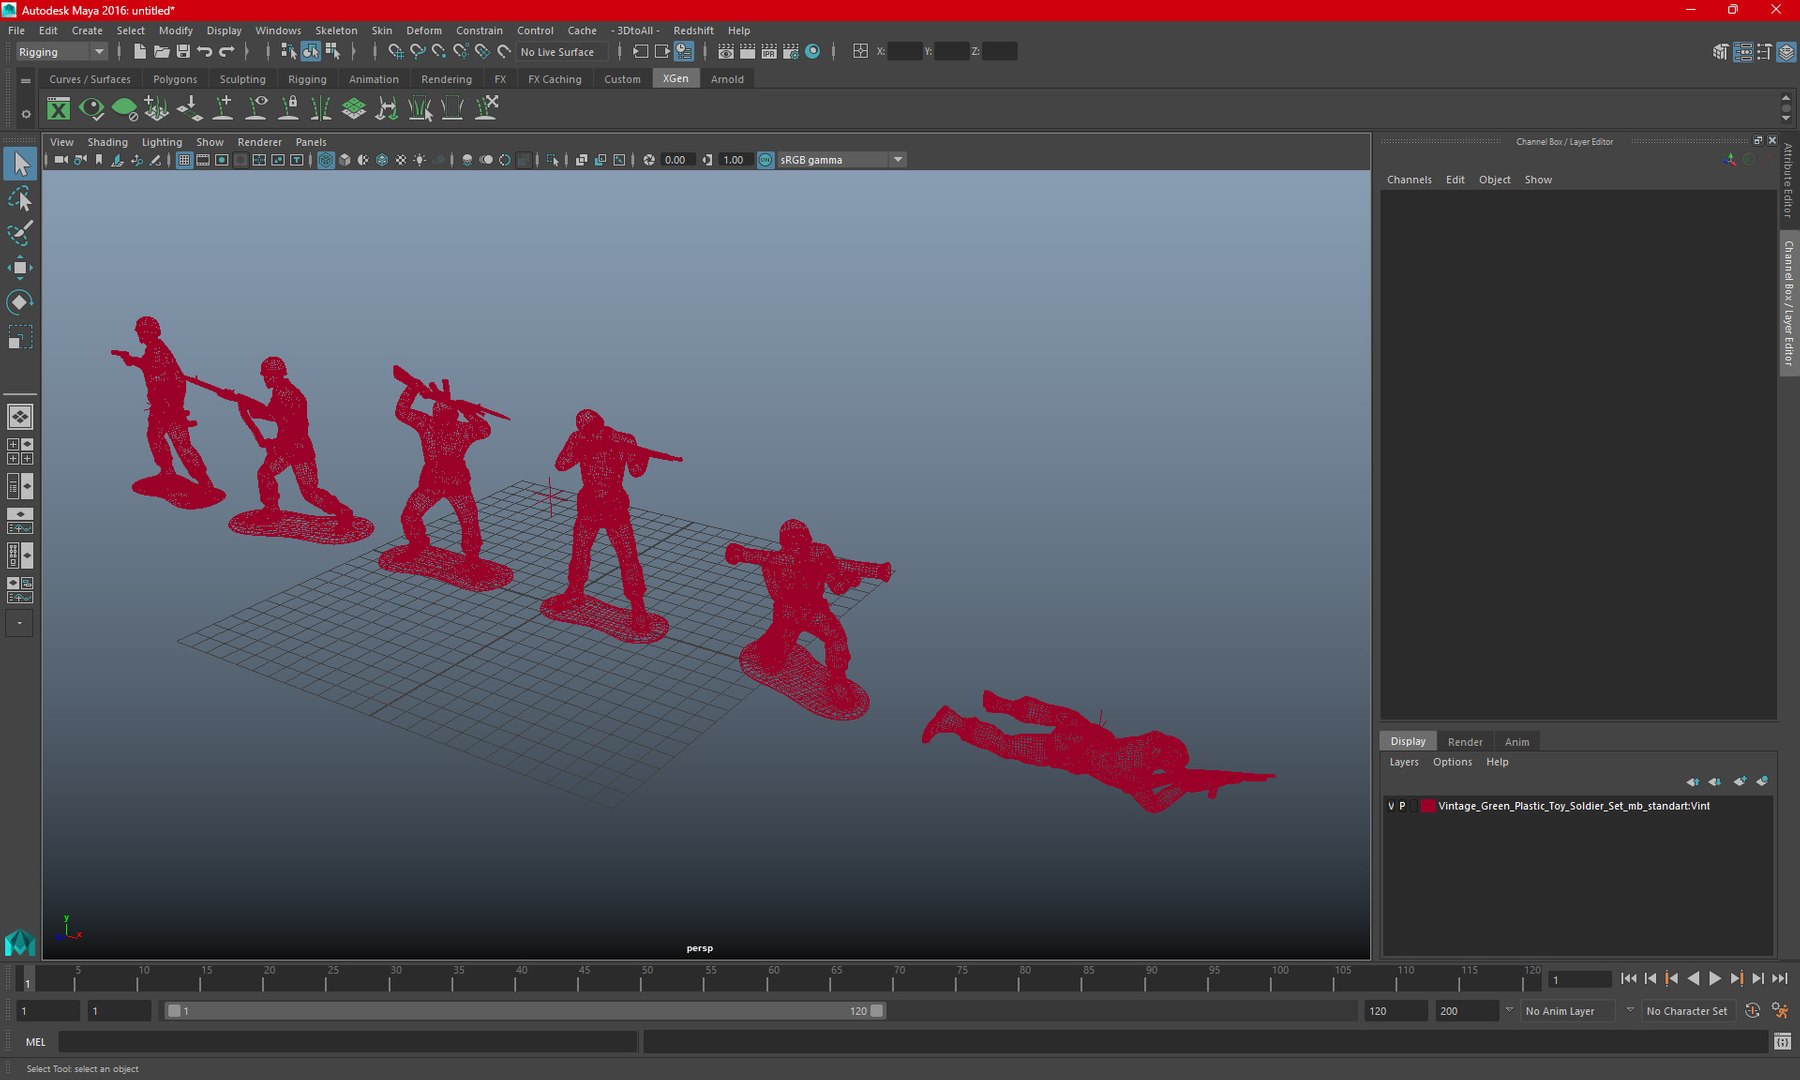The height and width of the screenshot is (1080, 1800).
Task: Undo the last action
Action: [x=205, y=51]
